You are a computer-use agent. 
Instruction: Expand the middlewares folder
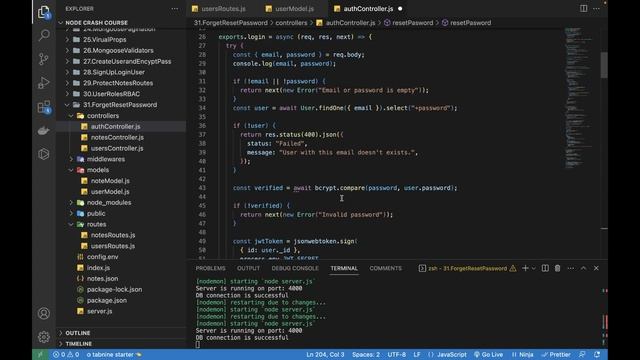[x=121, y=159]
